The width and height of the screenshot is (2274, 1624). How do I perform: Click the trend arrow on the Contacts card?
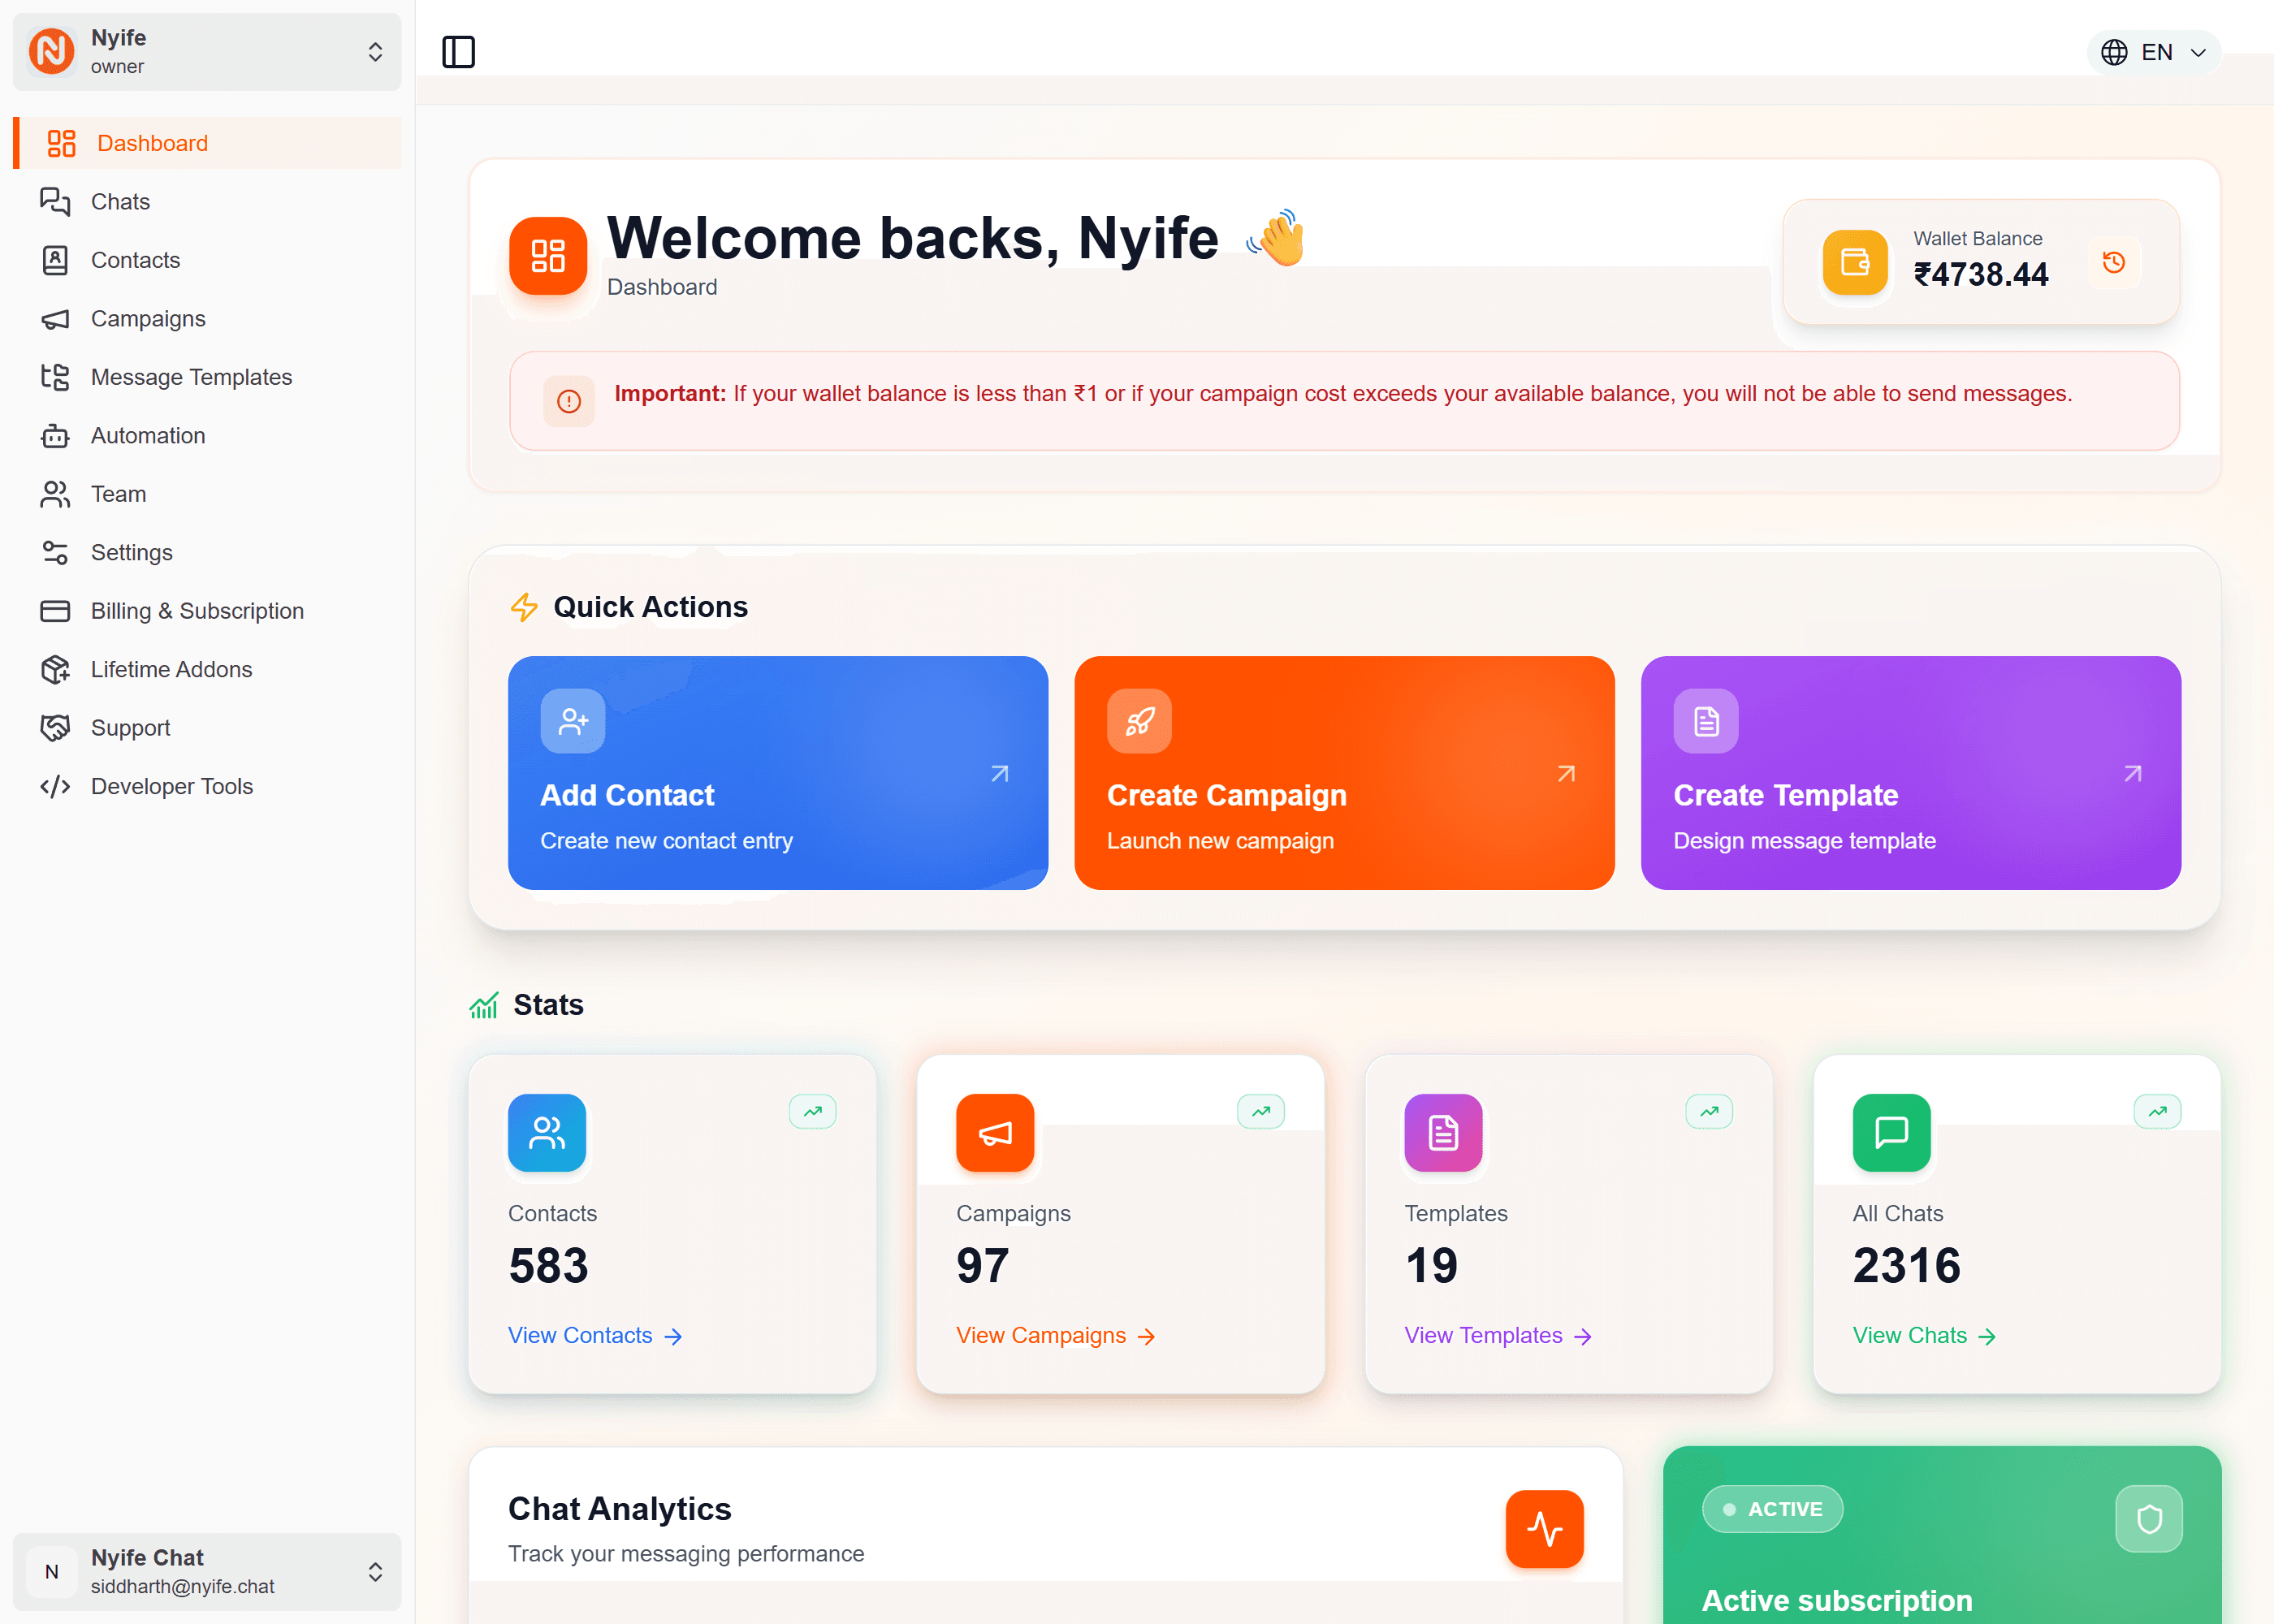[x=813, y=1111]
